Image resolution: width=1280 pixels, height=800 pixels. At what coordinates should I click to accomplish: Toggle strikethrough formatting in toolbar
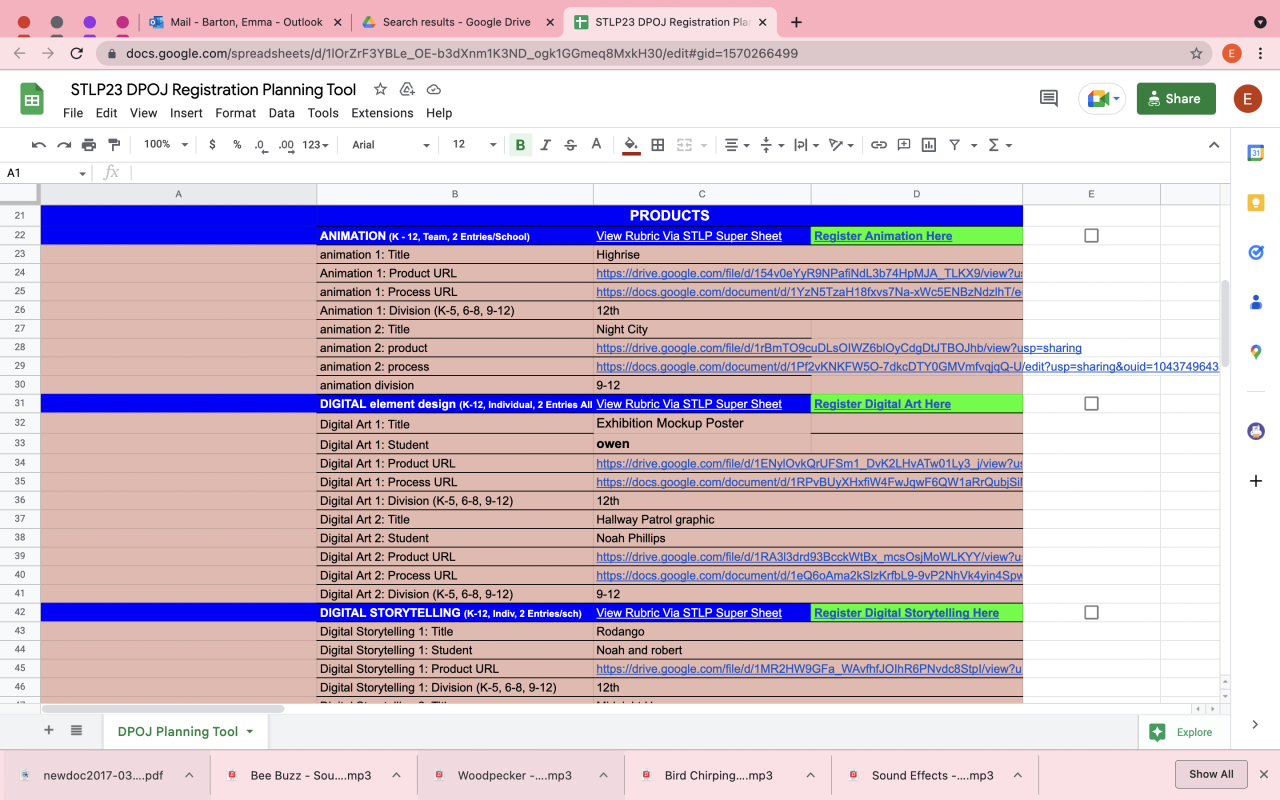pyautogui.click(x=571, y=145)
